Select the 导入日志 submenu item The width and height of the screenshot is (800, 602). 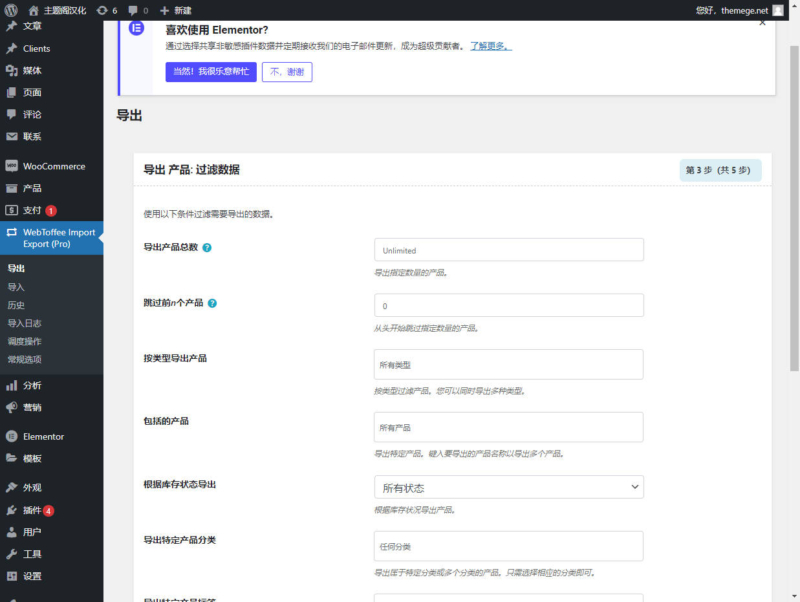(x=24, y=323)
